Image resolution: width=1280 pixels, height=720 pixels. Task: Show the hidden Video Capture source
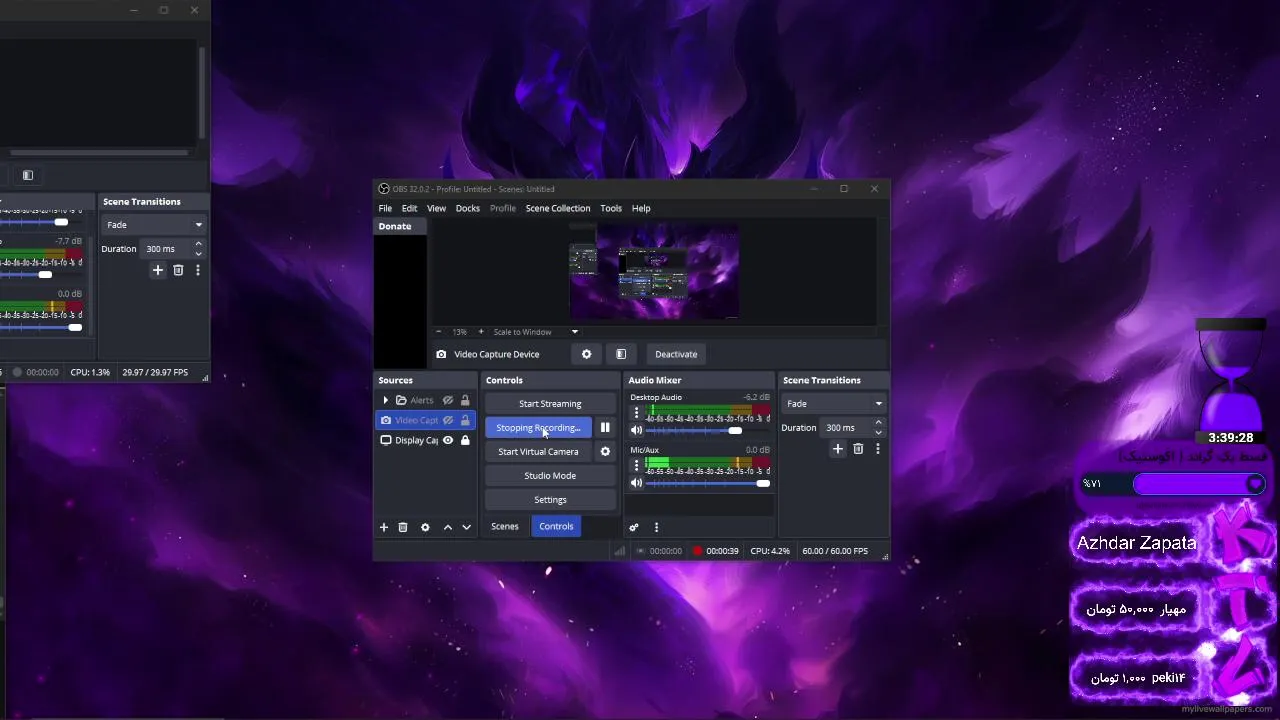(448, 420)
